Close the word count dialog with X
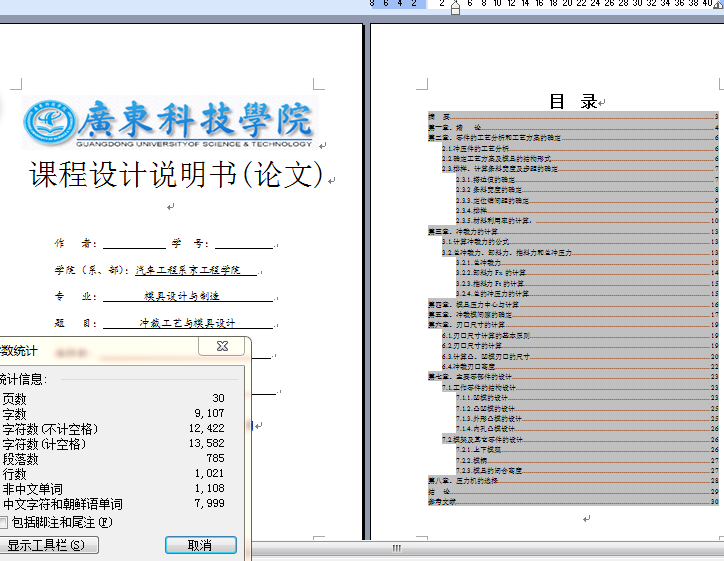 point(222,346)
